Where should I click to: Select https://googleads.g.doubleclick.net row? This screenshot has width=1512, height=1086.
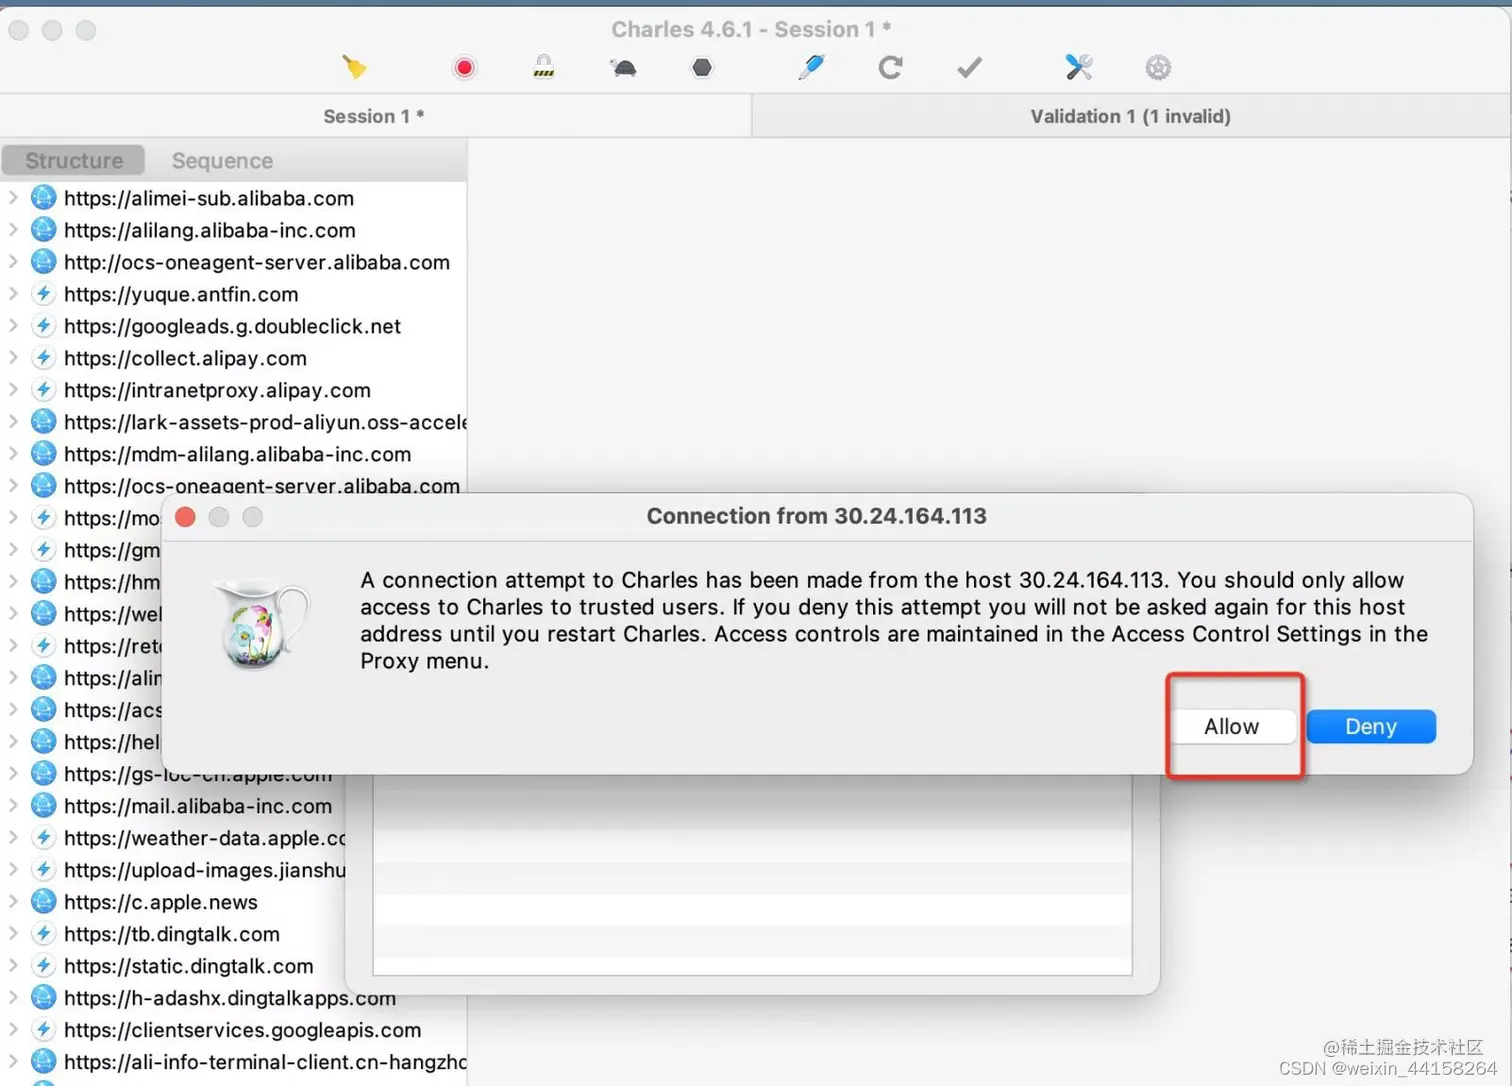(233, 326)
